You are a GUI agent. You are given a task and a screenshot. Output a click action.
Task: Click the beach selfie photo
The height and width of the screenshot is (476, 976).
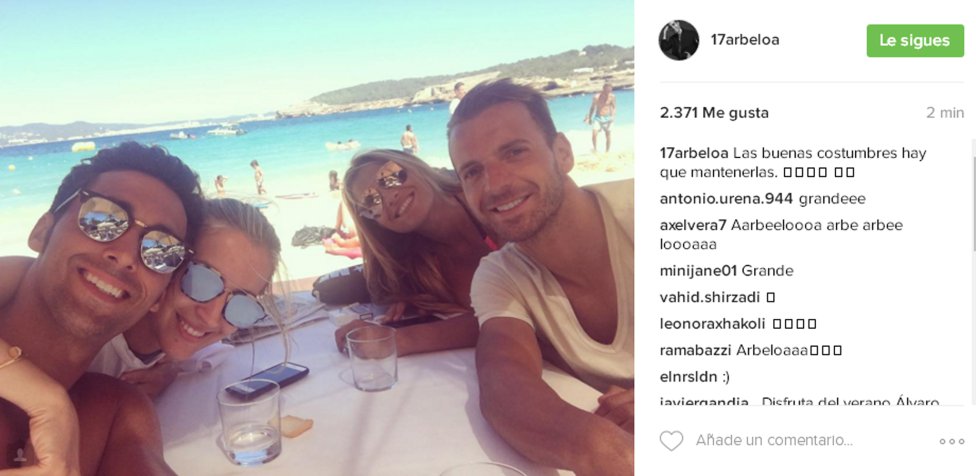click(x=317, y=238)
